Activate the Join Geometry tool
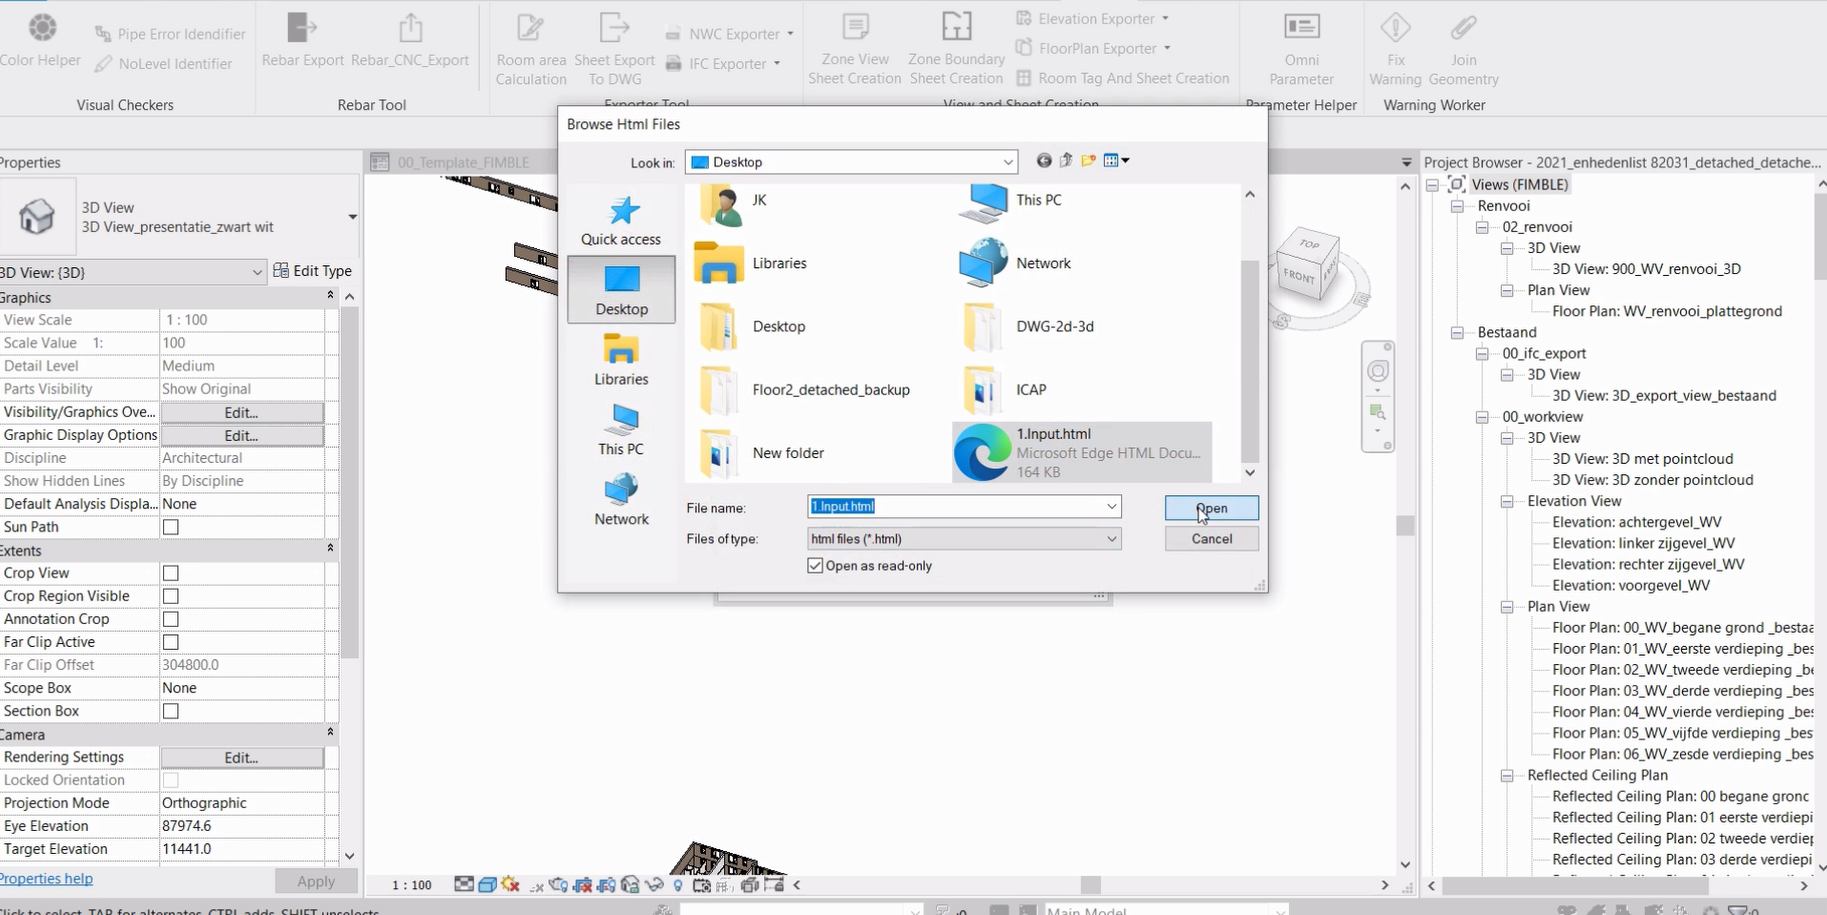Screen dimensions: 1827x915 [1463, 50]
